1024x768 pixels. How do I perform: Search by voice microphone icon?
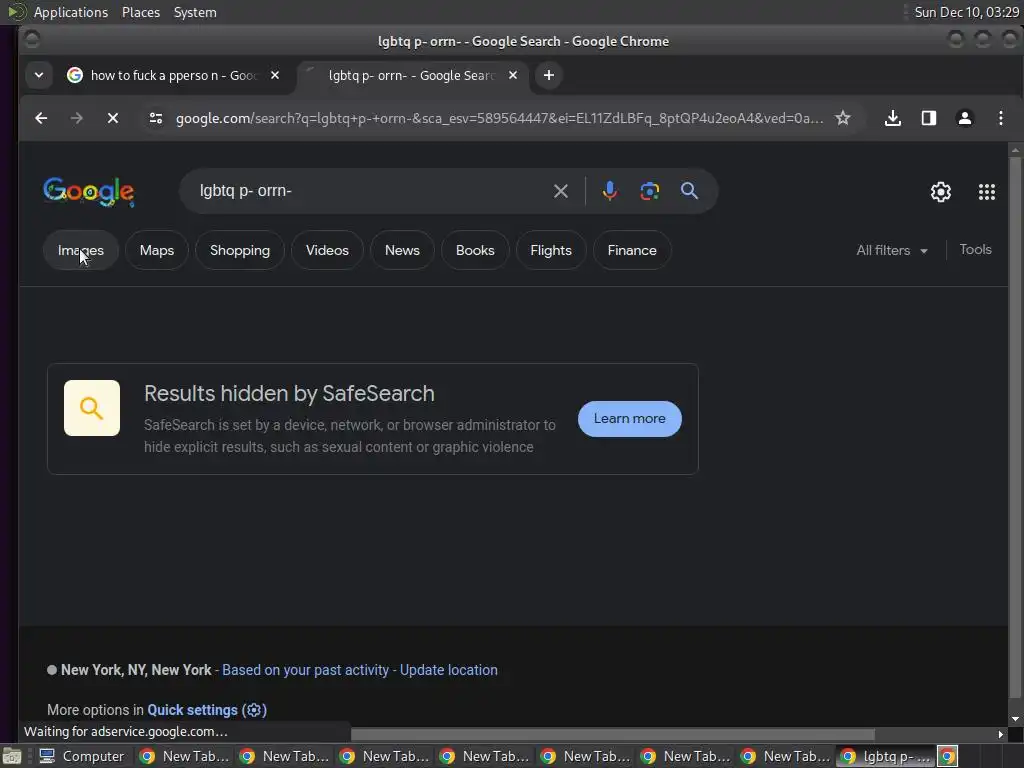tap(609, 191)
